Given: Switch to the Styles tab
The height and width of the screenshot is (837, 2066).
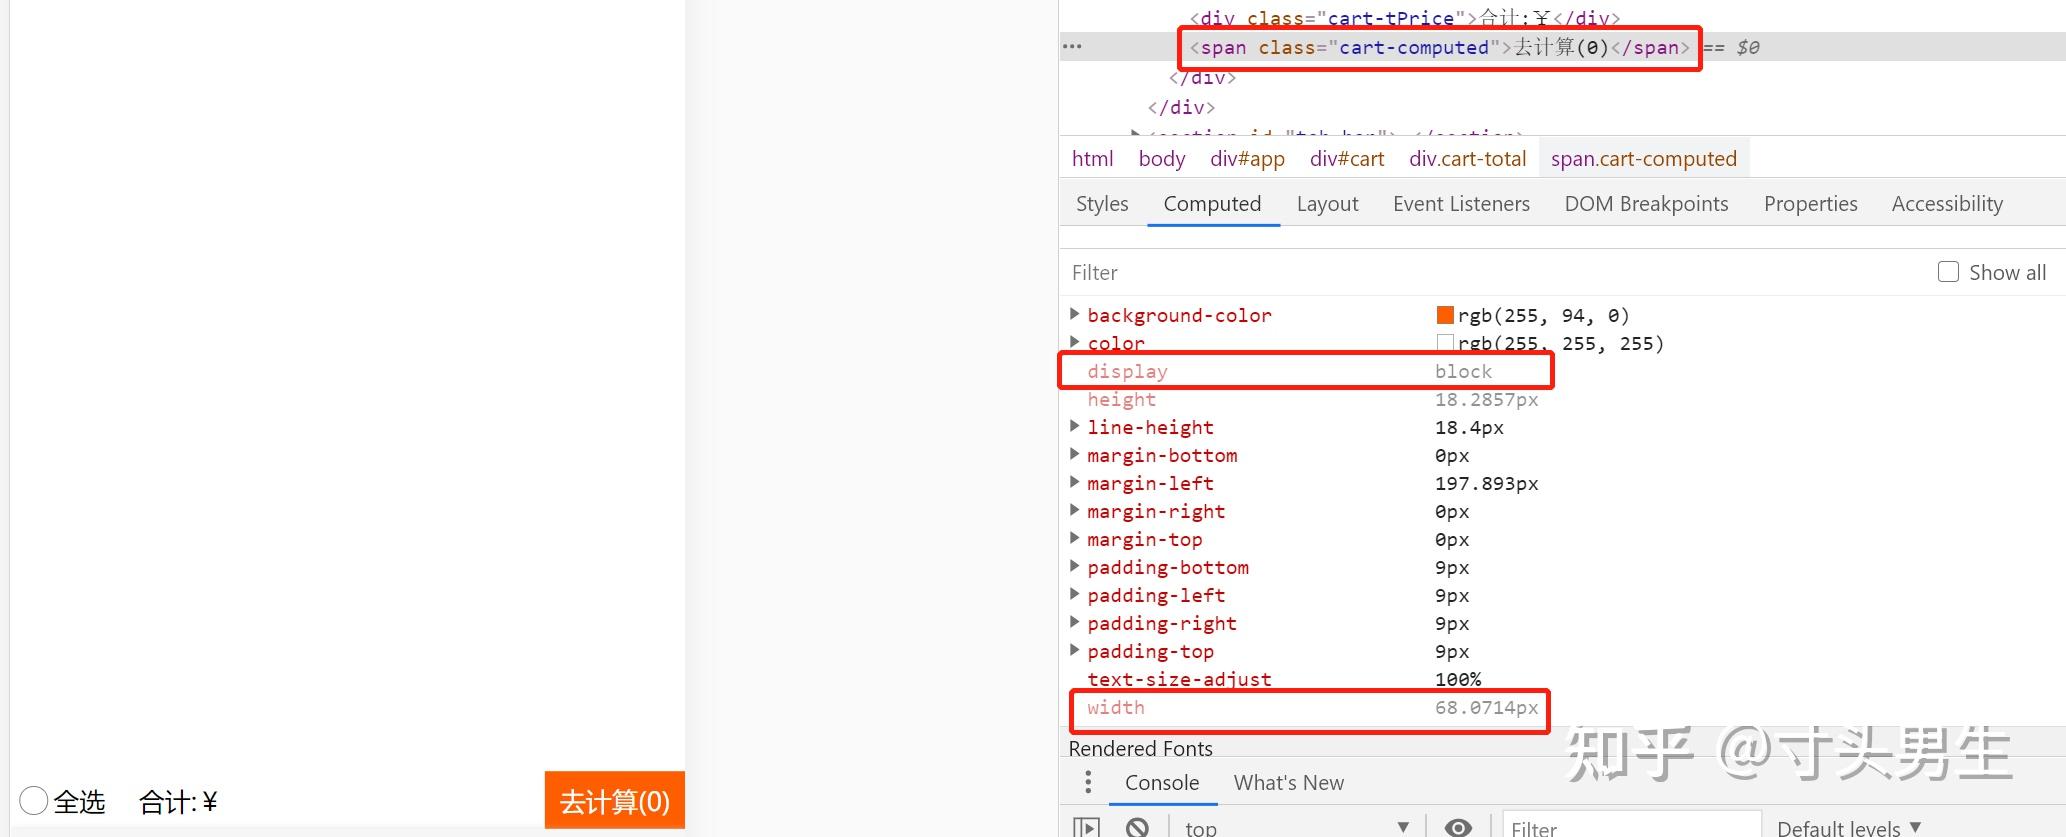Looking at the screenshot, I should pos(1102,204).
